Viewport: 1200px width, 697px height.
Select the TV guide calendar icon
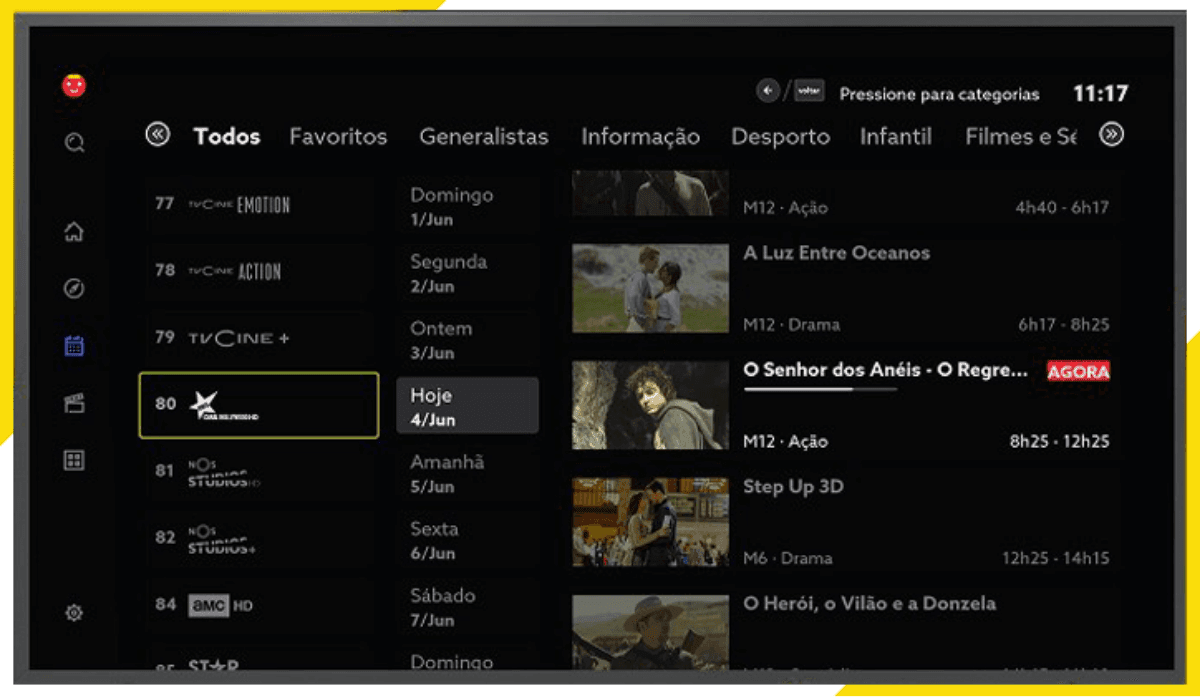74,346
